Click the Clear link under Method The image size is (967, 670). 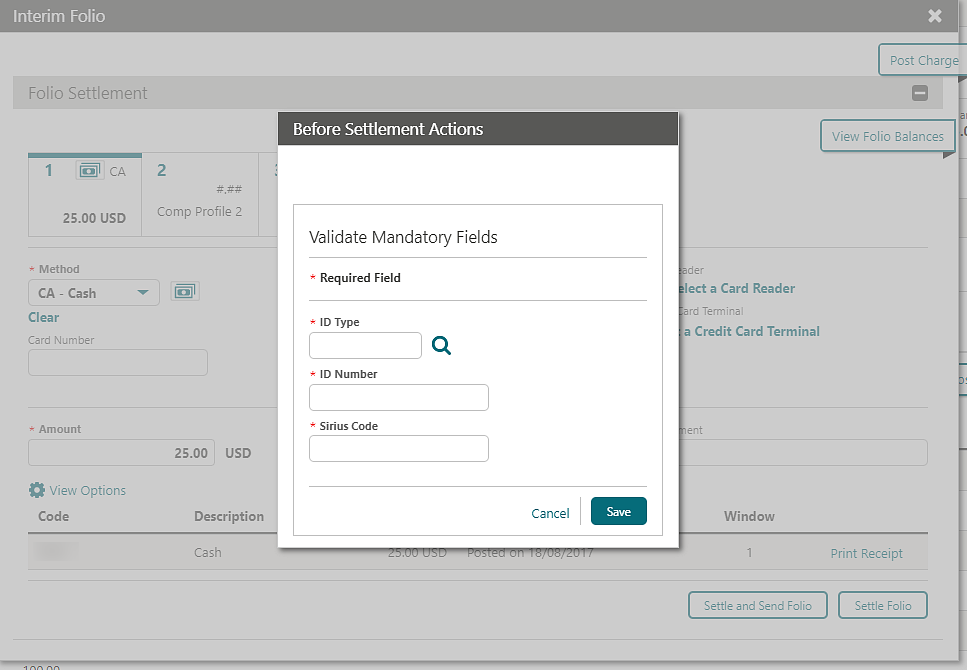click(44, 317)
